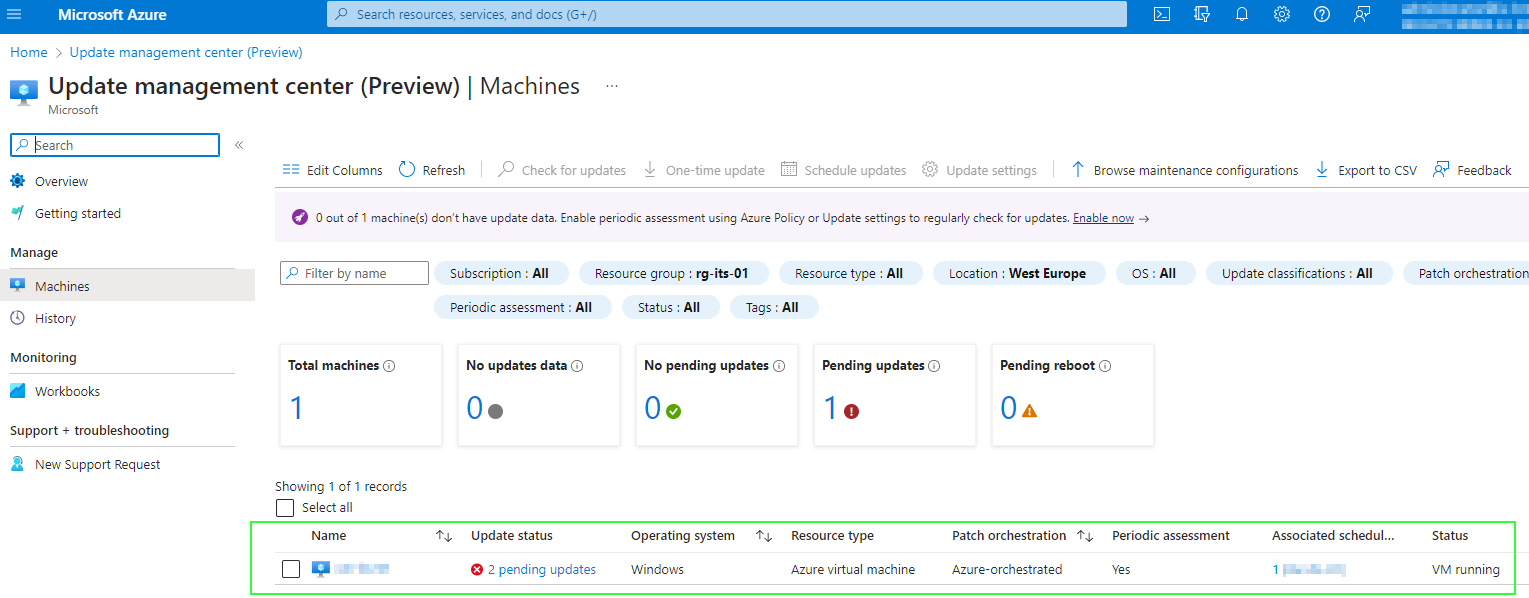Select Machines in the sidebar
This screenshot has height=598, width=1529.
[127, 286]
